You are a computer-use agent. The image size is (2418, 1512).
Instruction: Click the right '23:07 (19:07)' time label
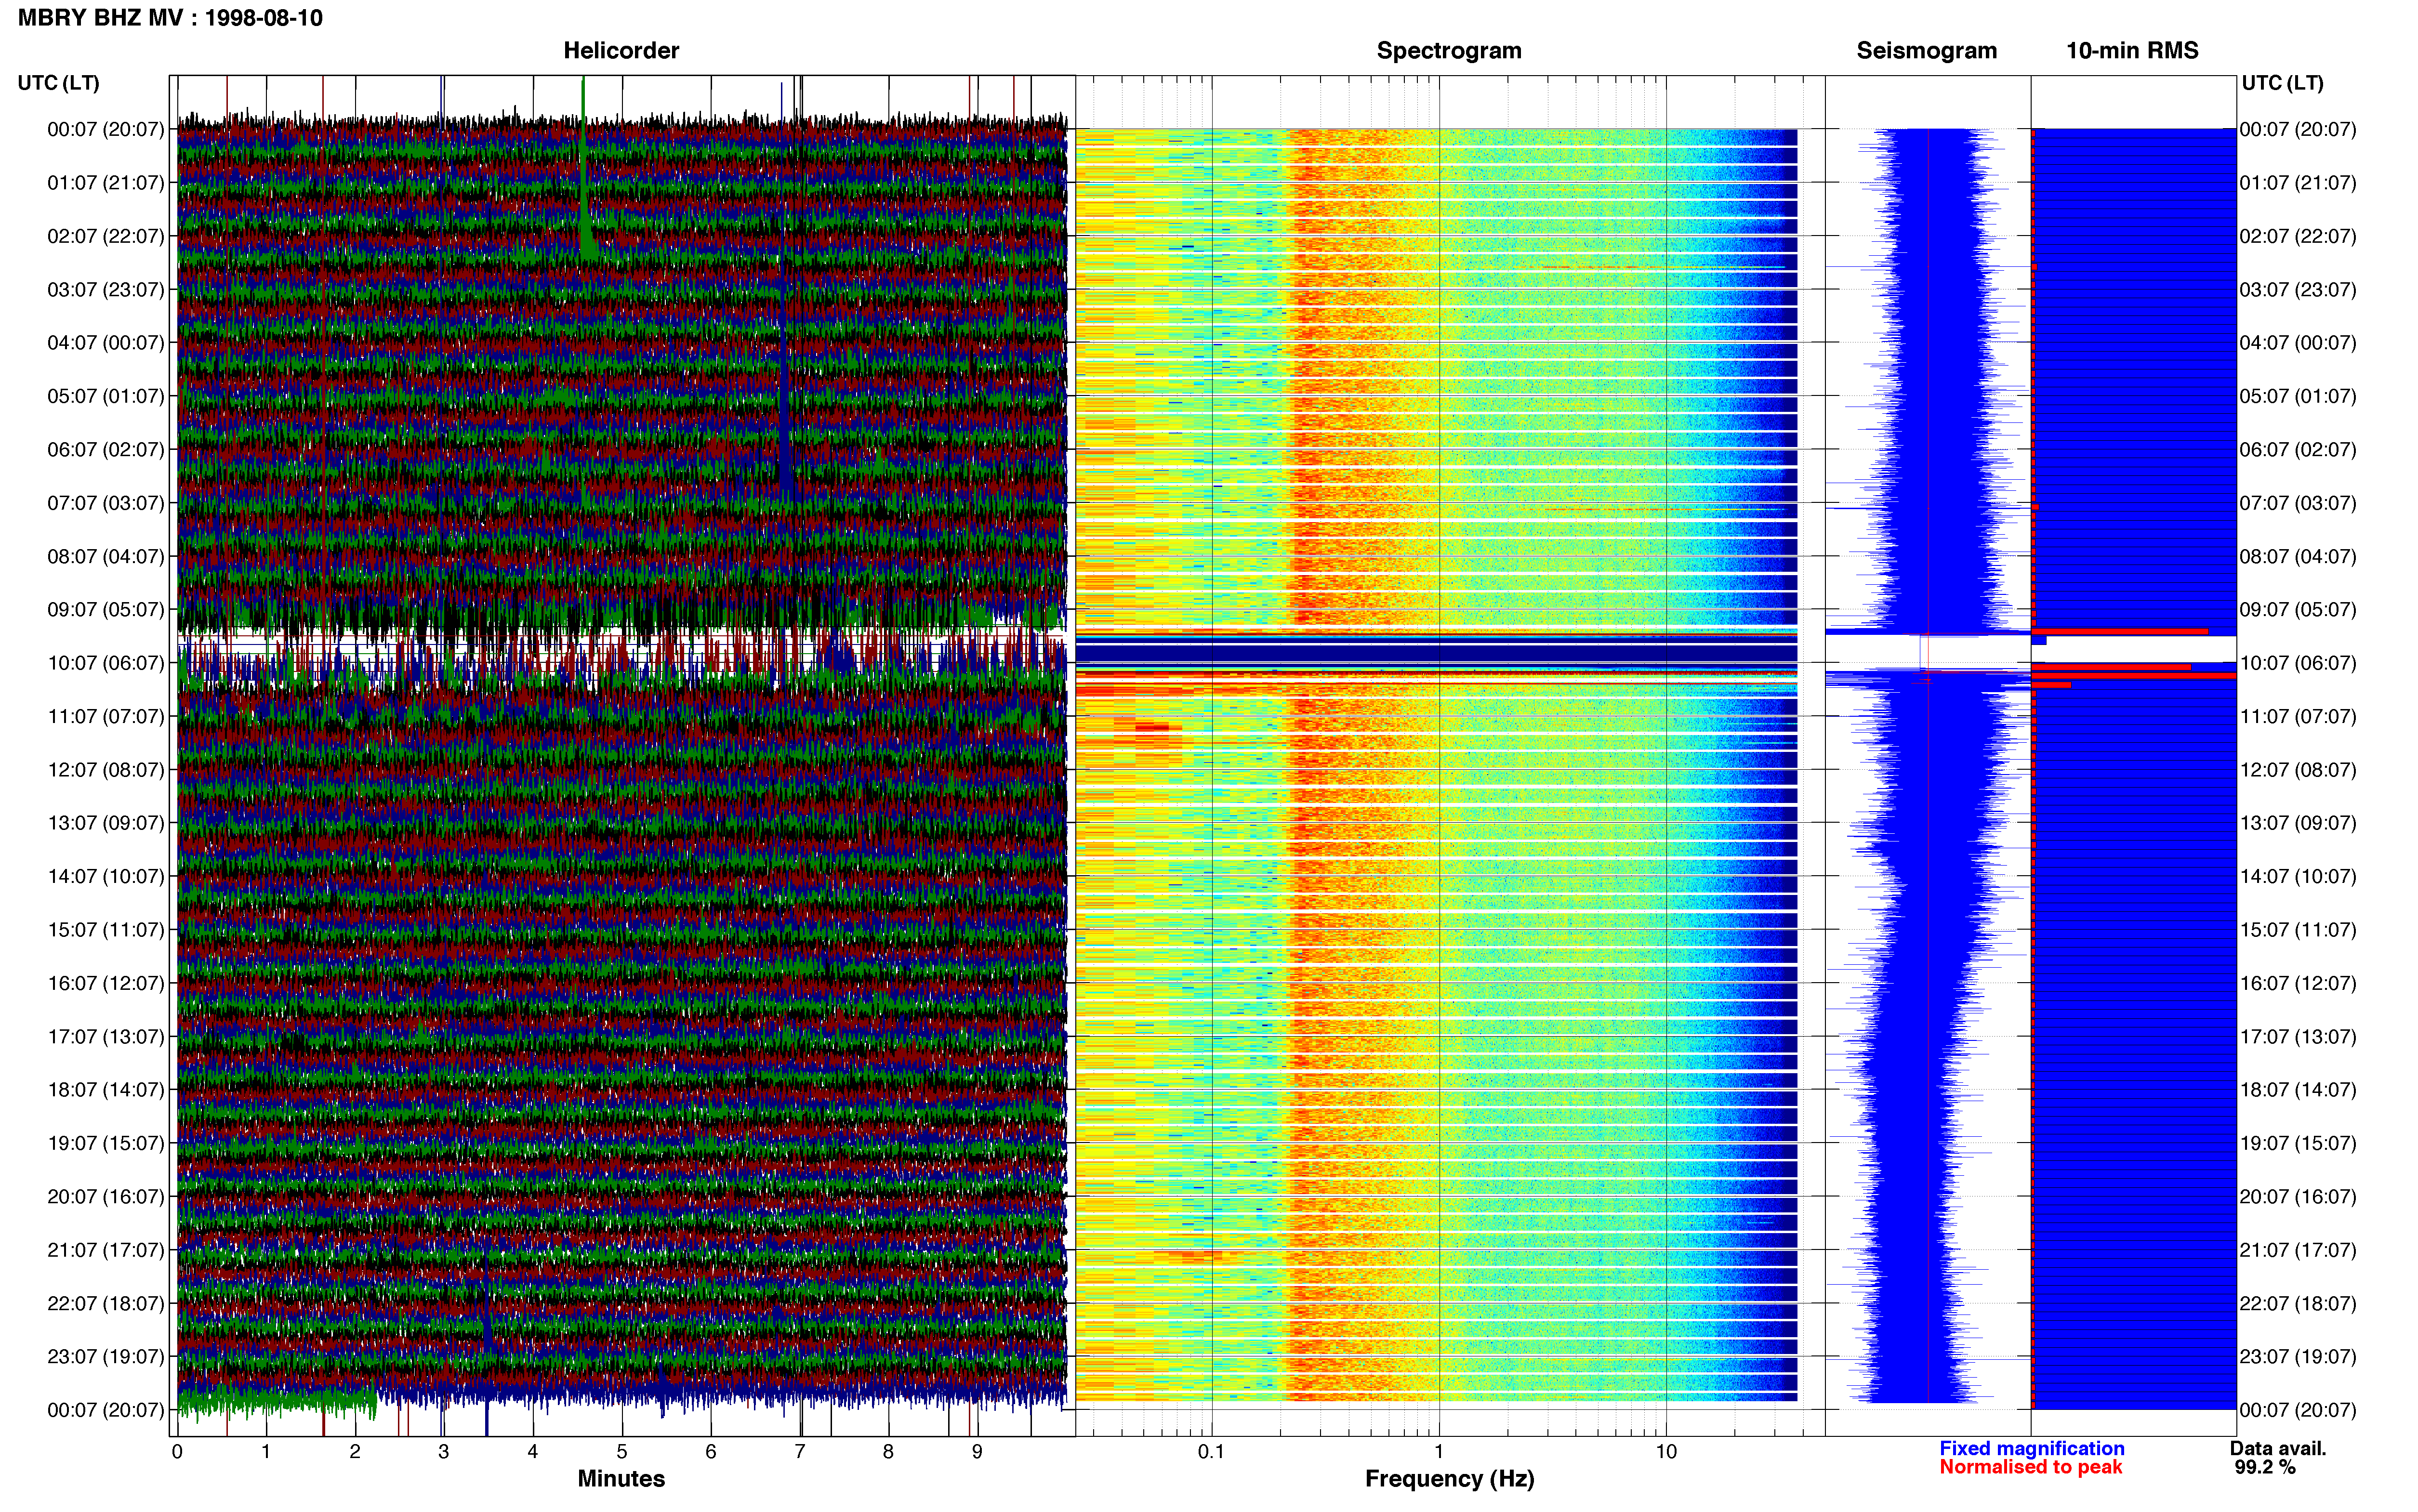point(2298,1357)
